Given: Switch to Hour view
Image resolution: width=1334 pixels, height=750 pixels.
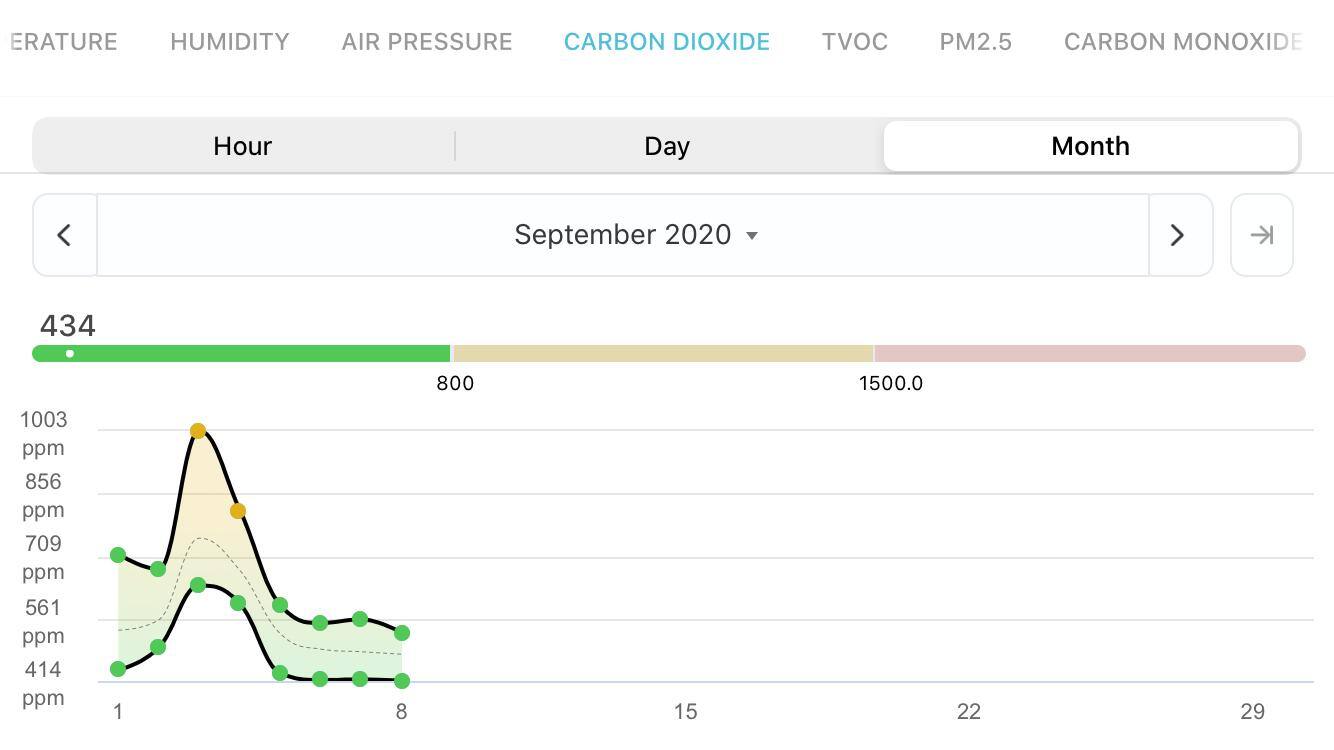Looking at the screenshot, I should click(x=242, y=146).
